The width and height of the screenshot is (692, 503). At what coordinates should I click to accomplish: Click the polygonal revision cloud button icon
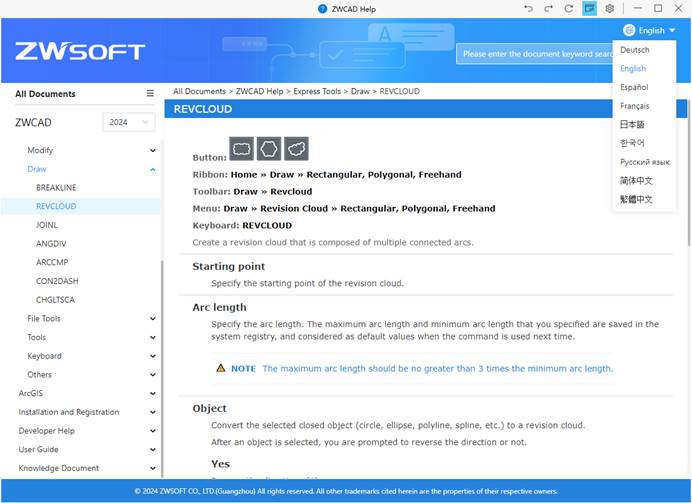pos(268,149)
